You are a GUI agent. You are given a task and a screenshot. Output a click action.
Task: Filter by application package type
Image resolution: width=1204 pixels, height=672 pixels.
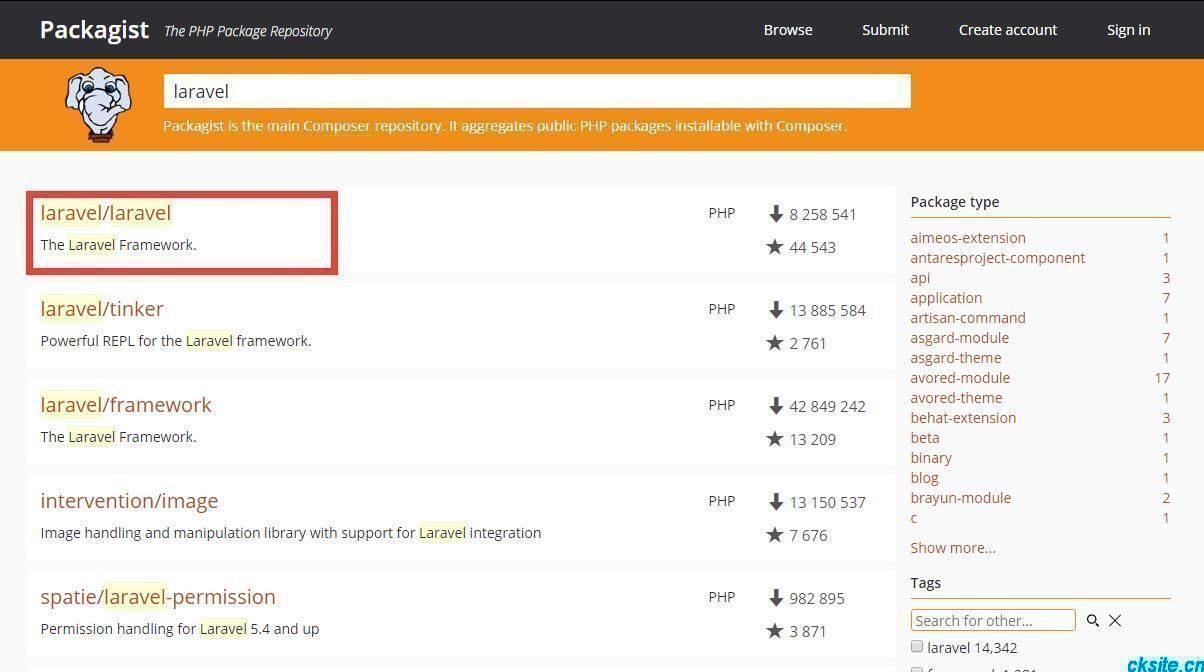click(x=946, y=298)
